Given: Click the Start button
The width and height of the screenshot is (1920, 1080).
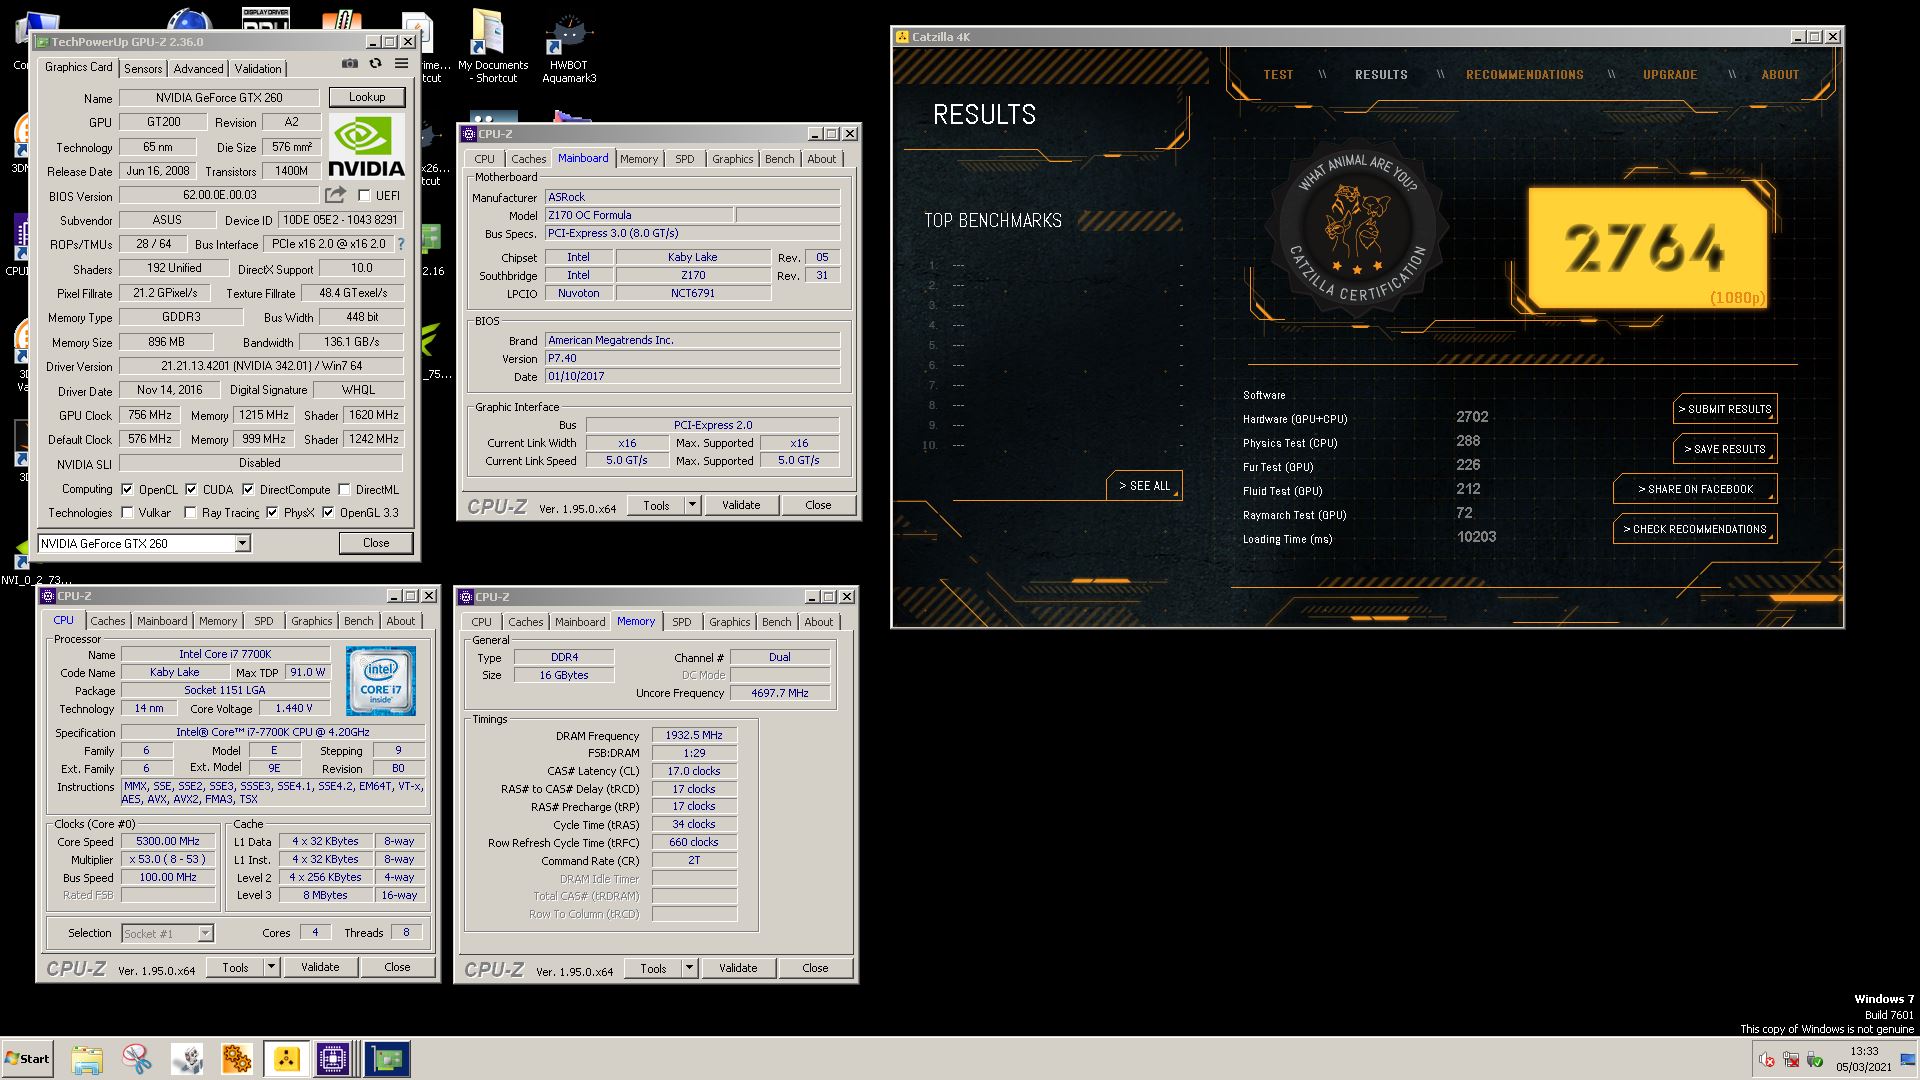Looking at the screenshot, I should [27, 1059].
